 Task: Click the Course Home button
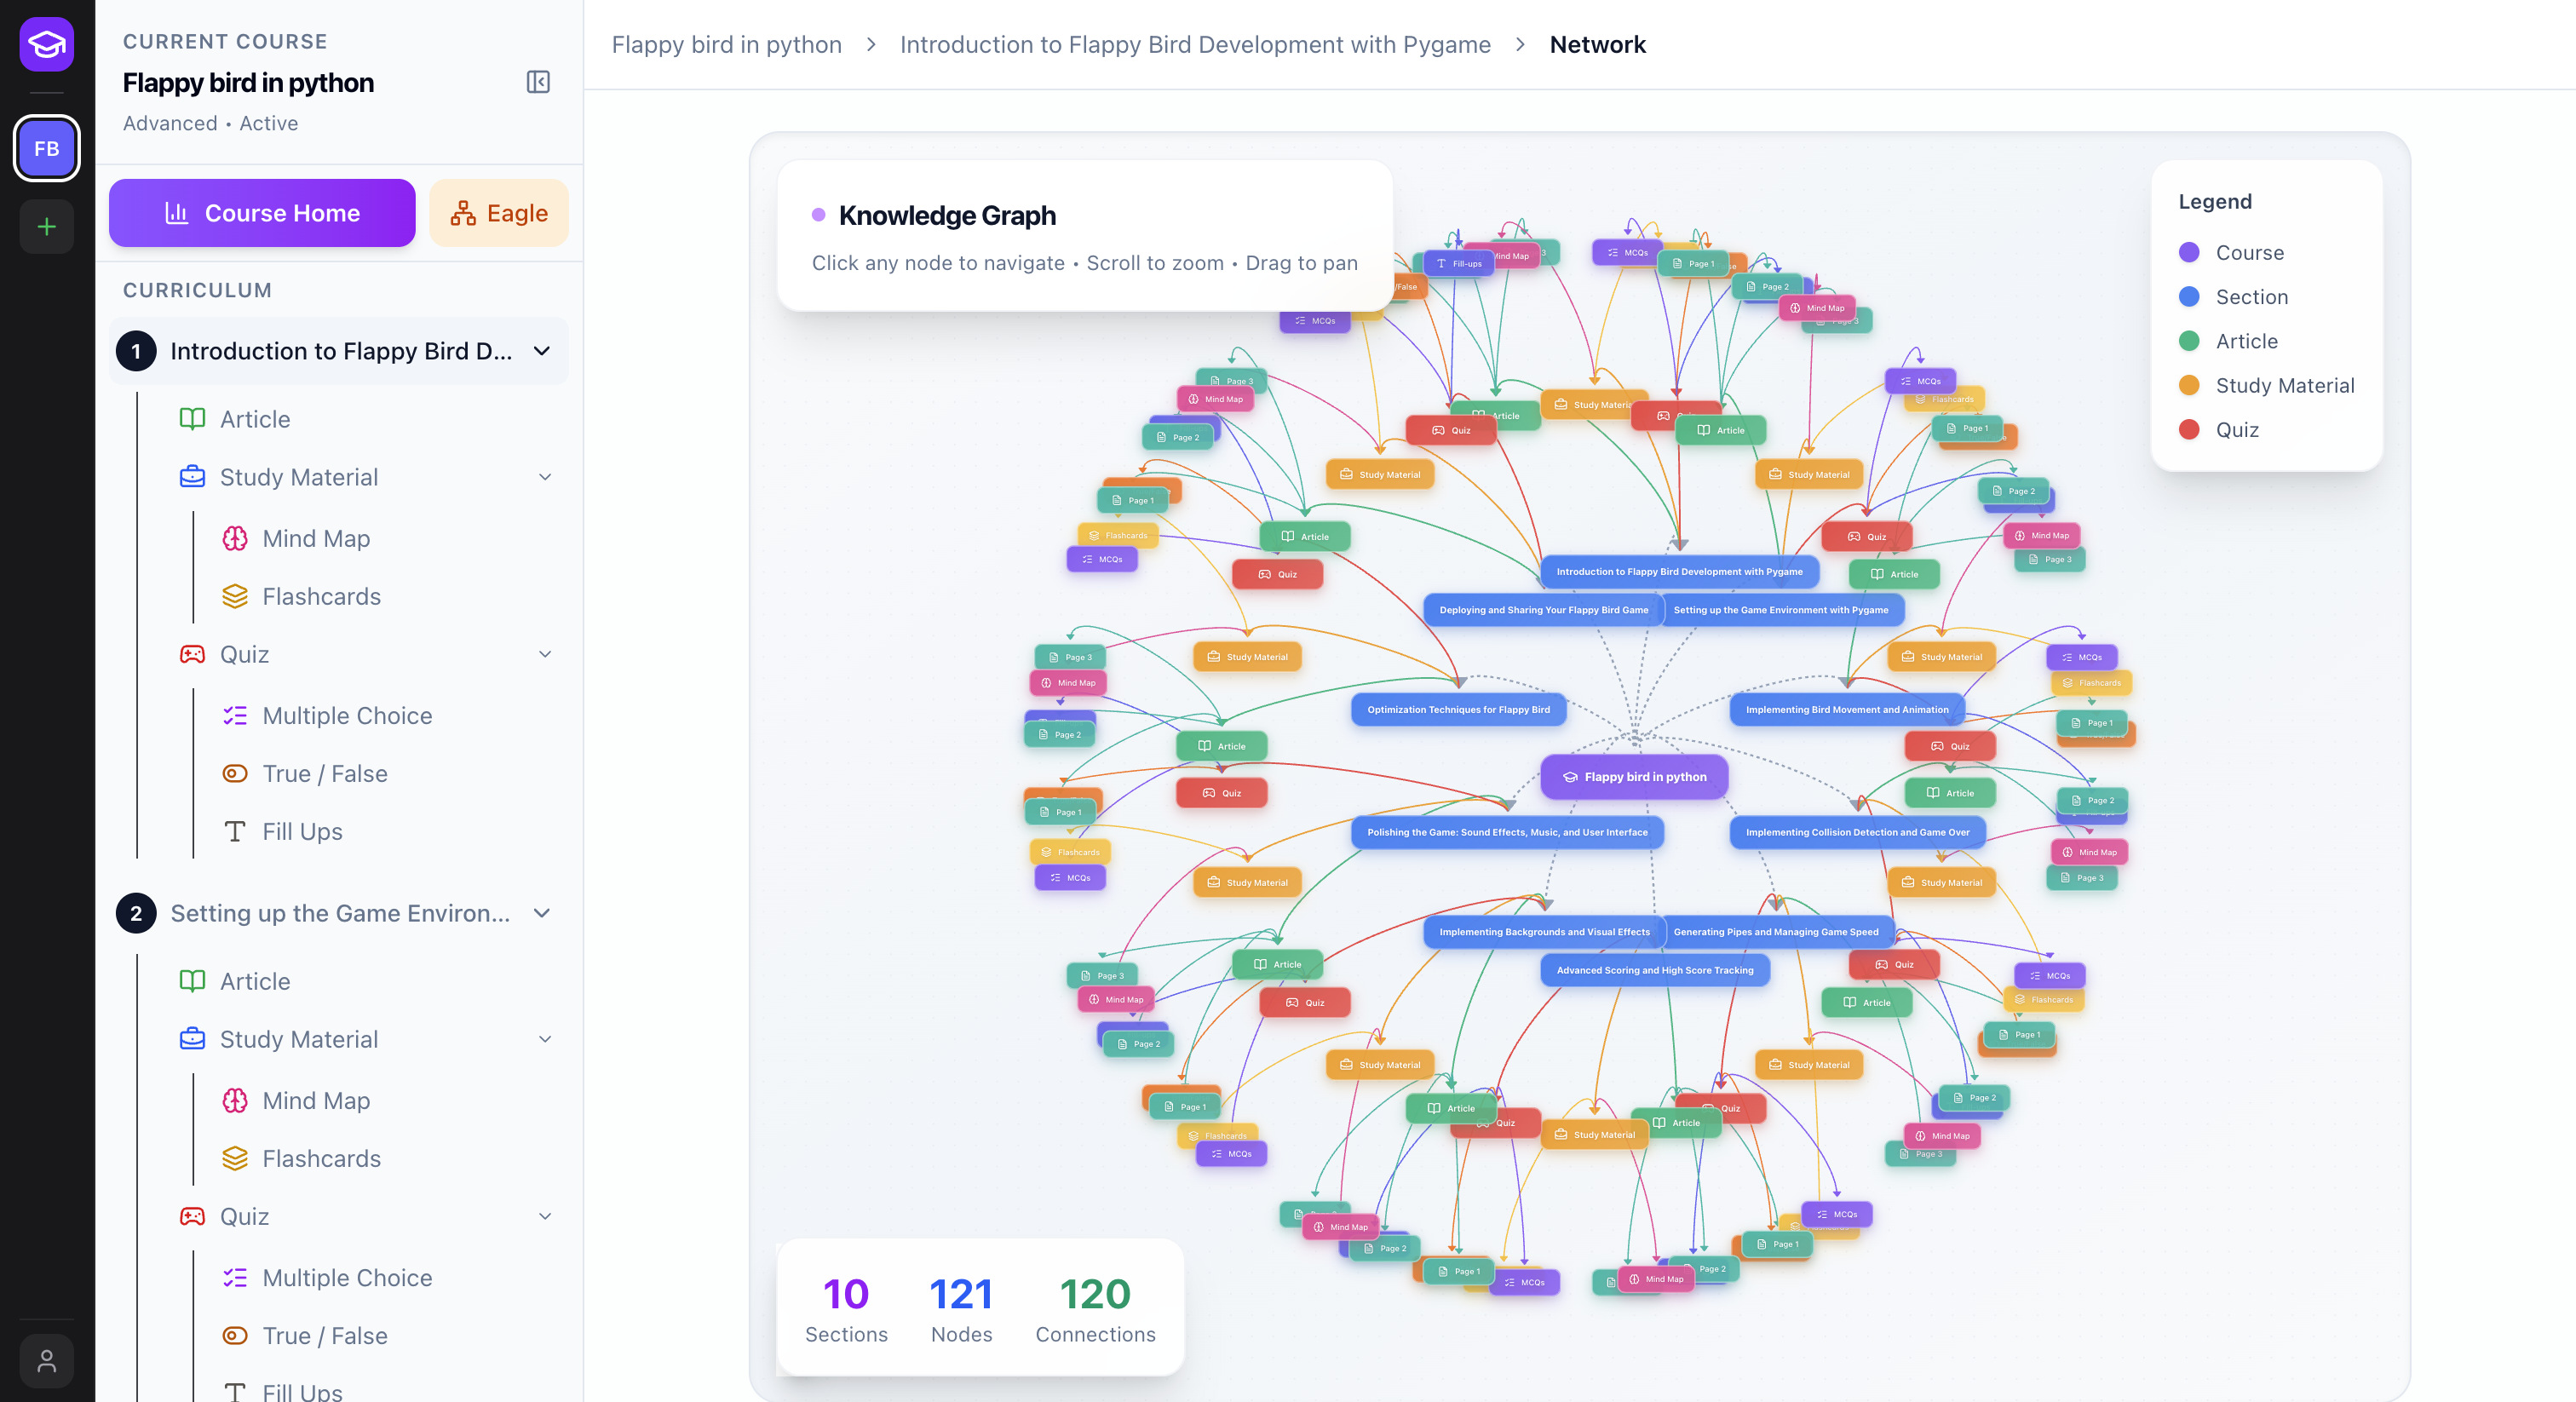[x=262, y=213]
